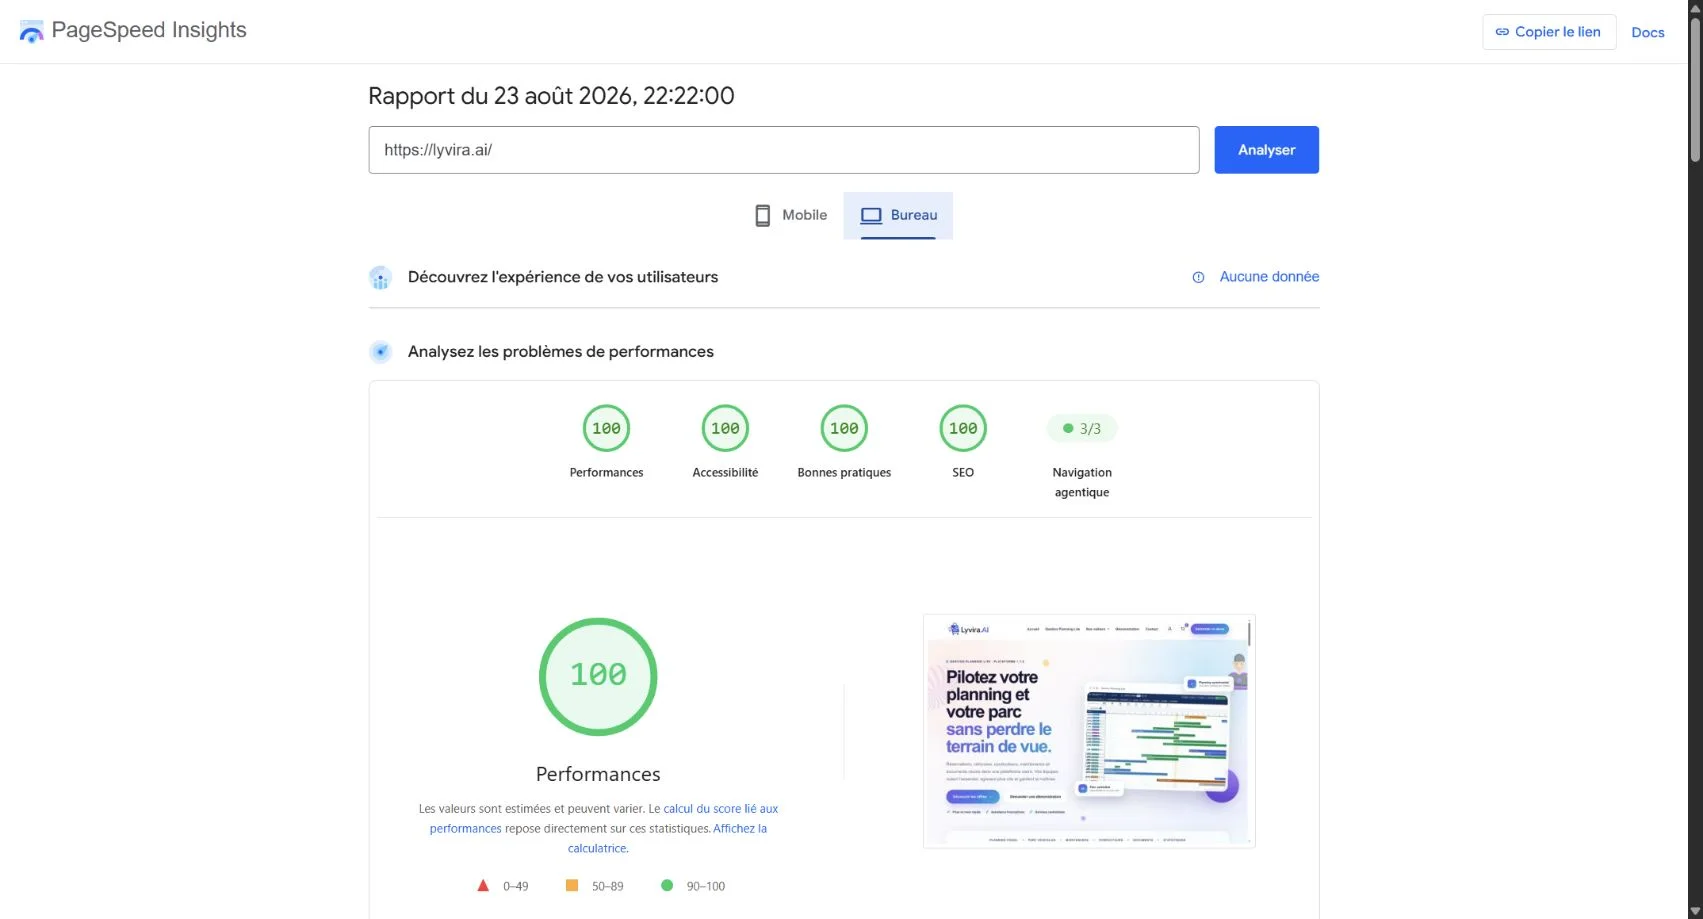This screenshot has height=919, width=1703.
Task: Click the 50–89 legend text
Action: pos(607,886)
